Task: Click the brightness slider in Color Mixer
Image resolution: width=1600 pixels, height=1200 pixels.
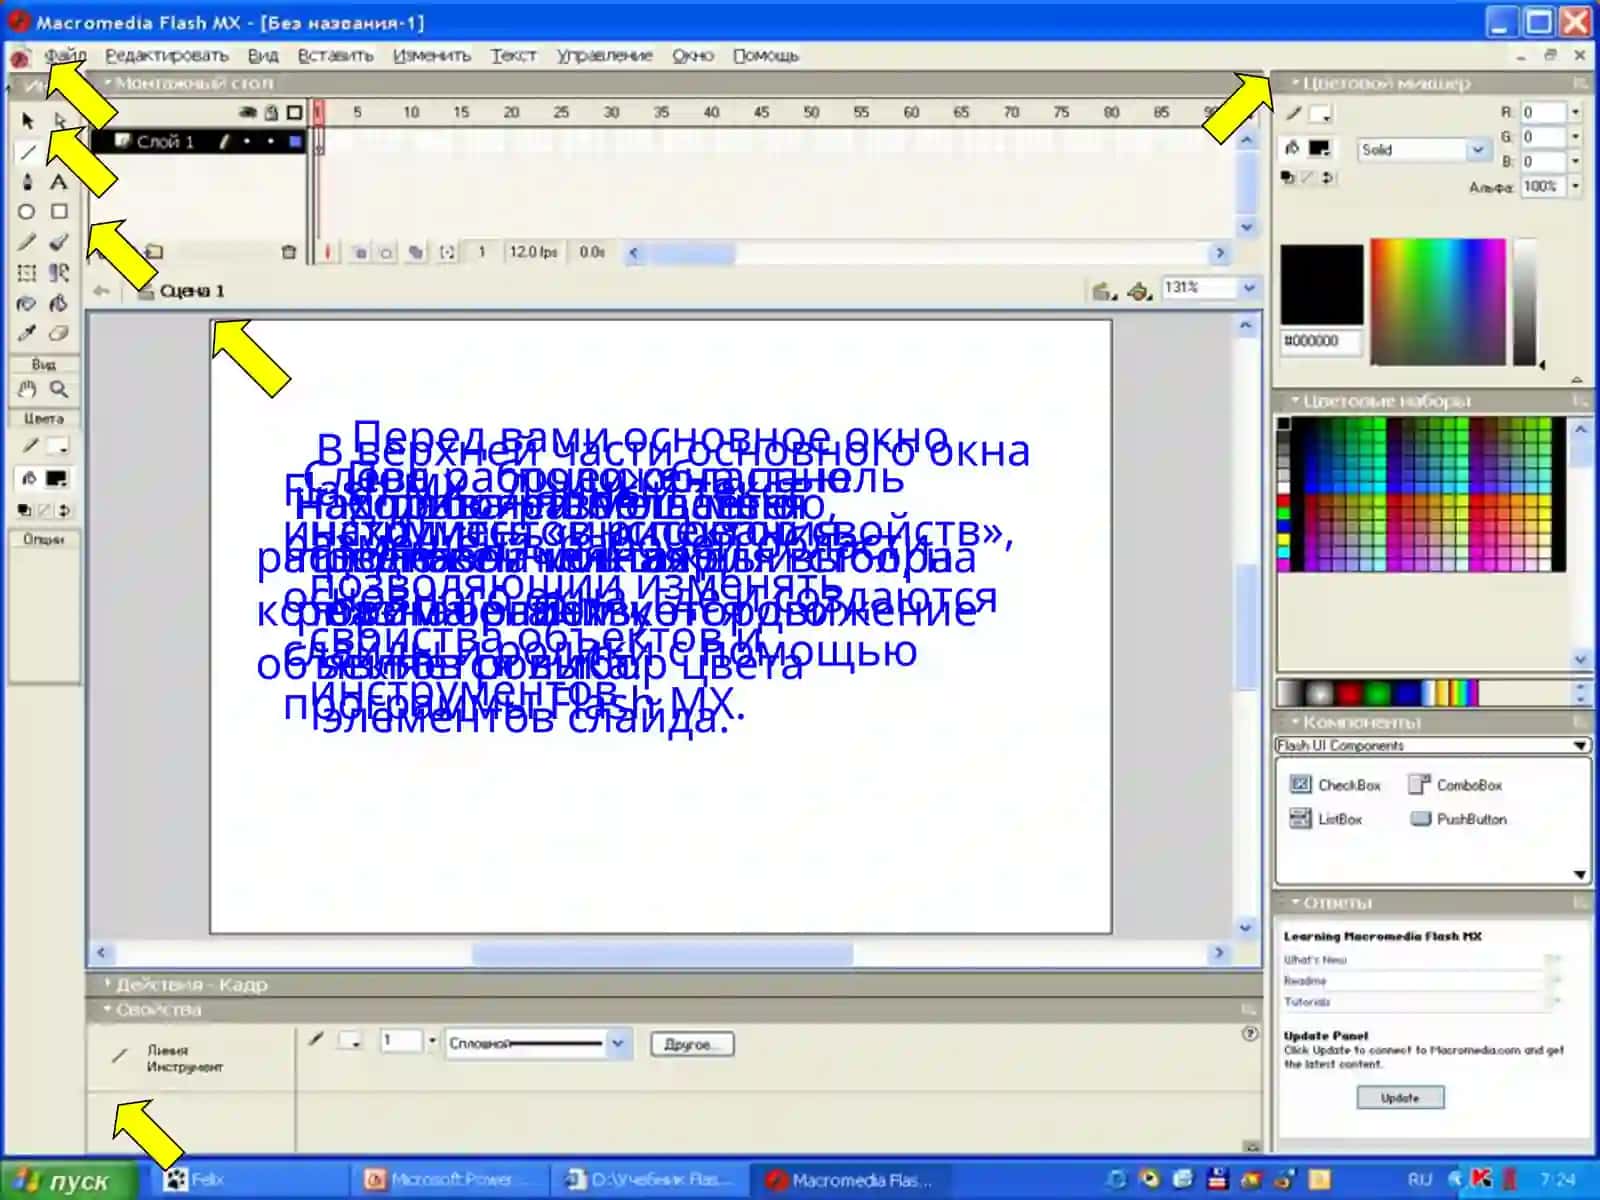Action: [1524, 302]
